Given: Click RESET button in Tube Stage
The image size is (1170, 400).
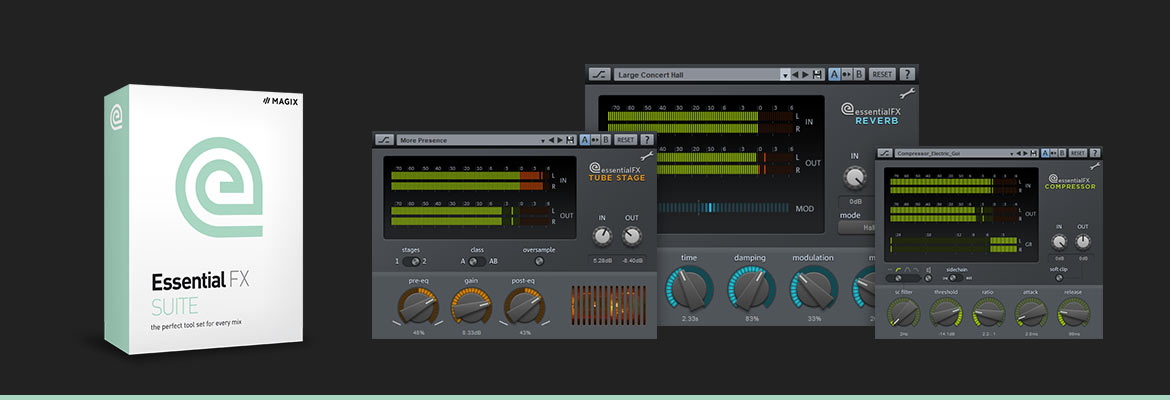Looking at the screenshot, I should 625,140.
